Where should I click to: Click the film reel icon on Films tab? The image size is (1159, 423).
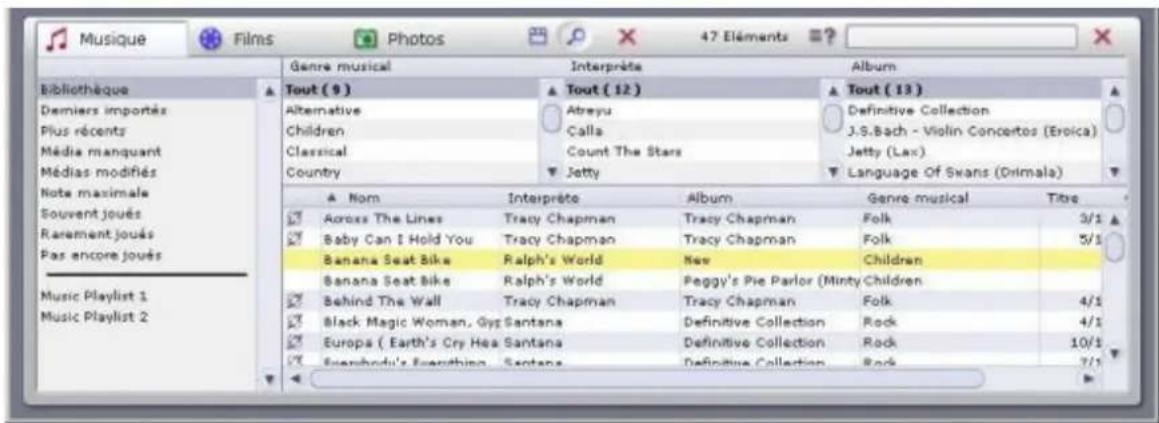coord(212,38)
